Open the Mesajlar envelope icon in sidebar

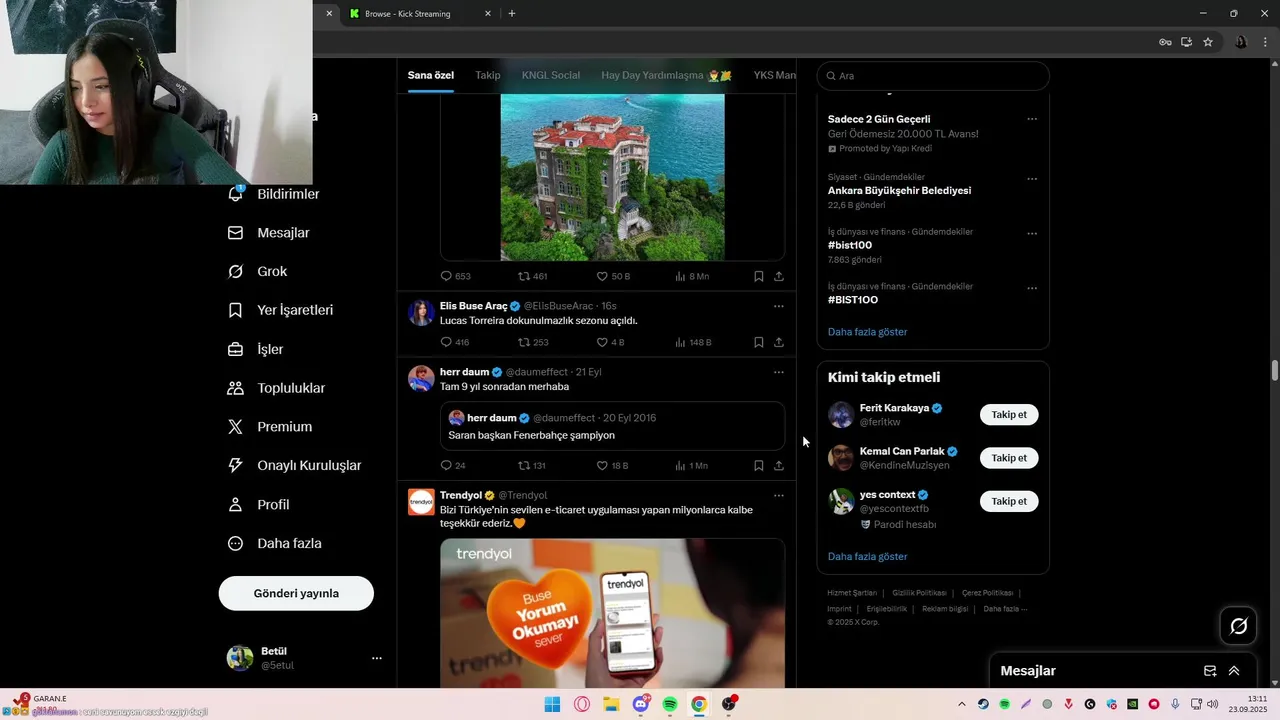pyautogui.click(x=235, y=233)
